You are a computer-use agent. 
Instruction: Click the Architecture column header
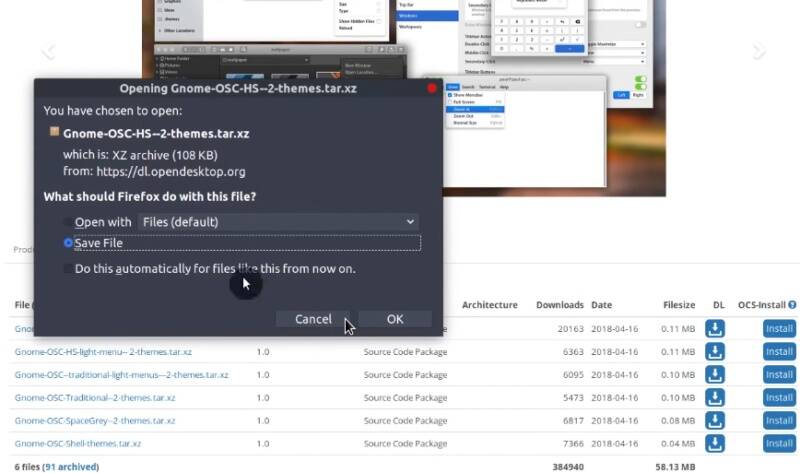489,305
